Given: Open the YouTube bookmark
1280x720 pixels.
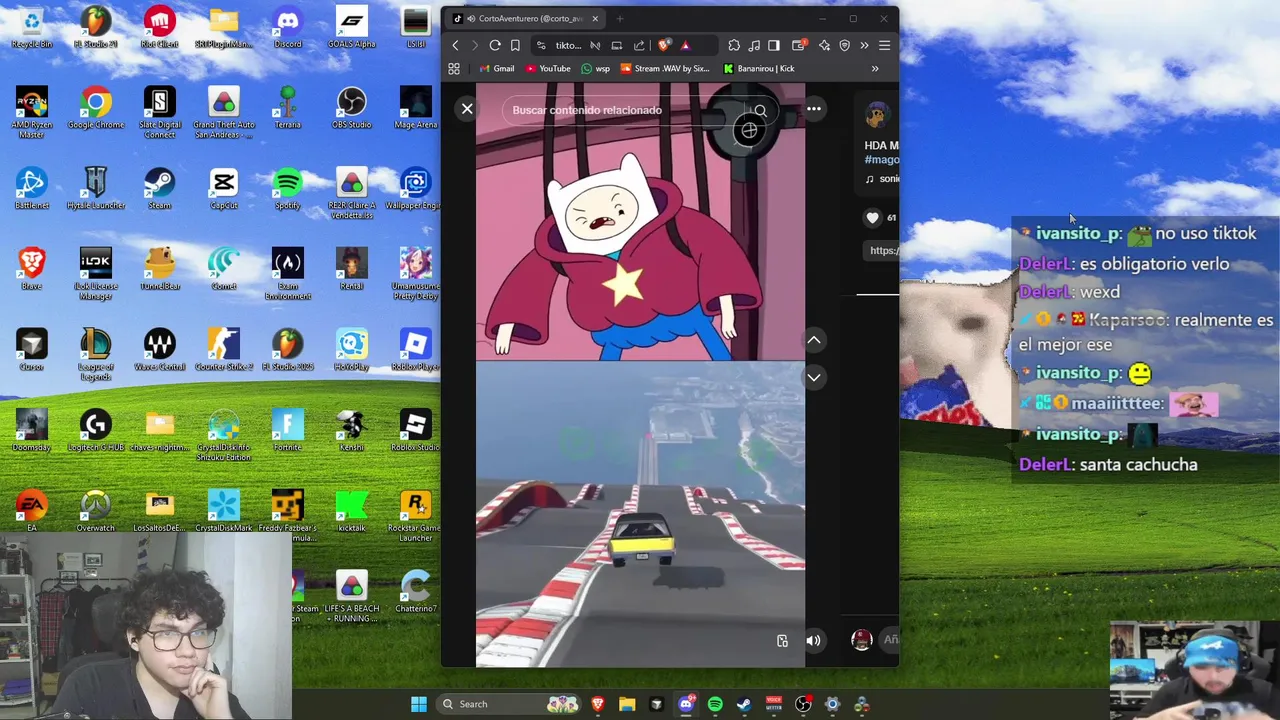Looking at the screenshot, I should [547, 68].
